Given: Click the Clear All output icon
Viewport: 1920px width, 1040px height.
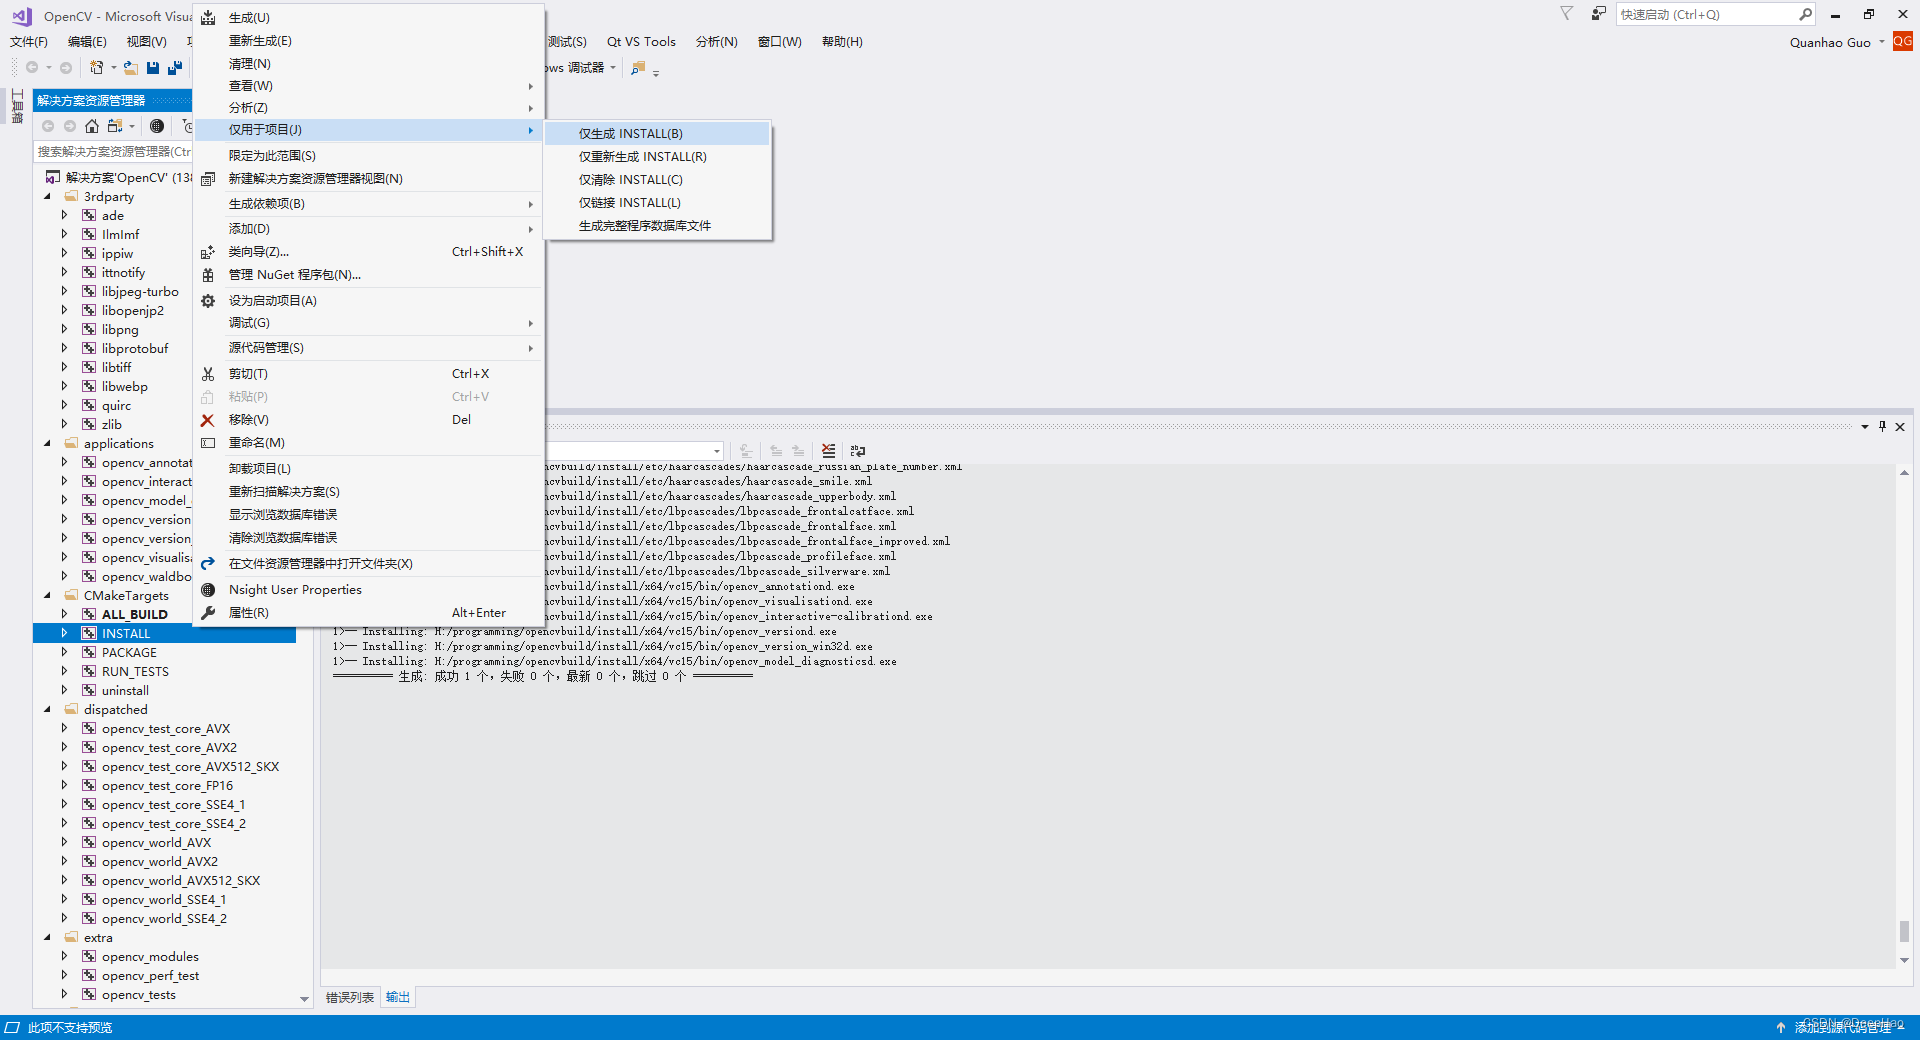Looking at the screenshot, I should (829, 451).
